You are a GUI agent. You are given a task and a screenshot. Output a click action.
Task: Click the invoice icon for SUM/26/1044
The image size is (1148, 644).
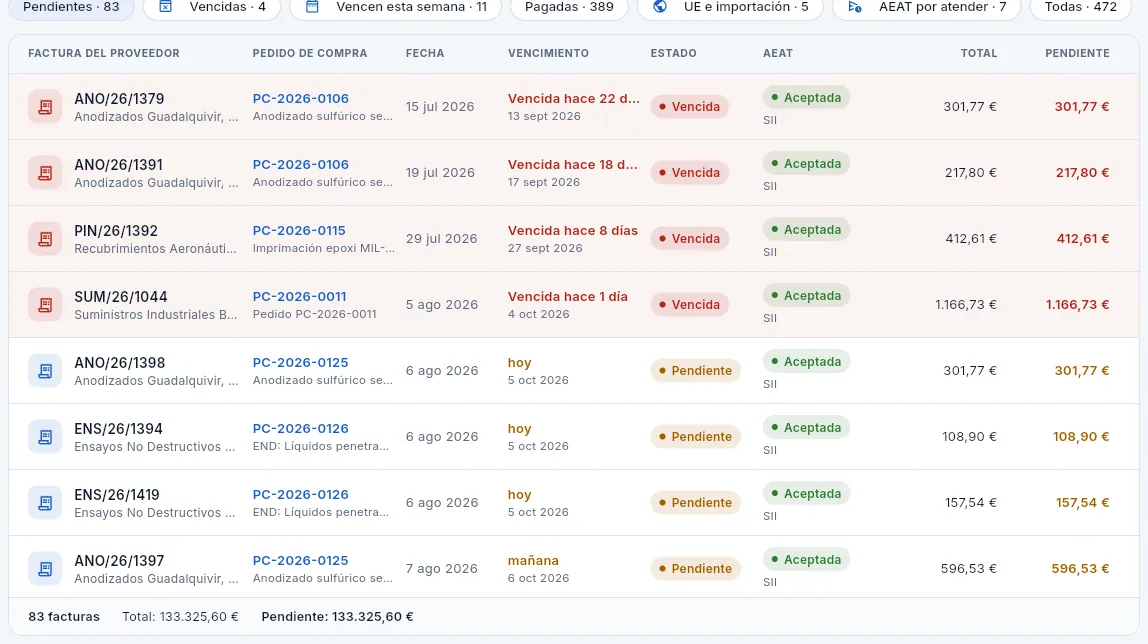pyautogui.click(x=45, y=304)
